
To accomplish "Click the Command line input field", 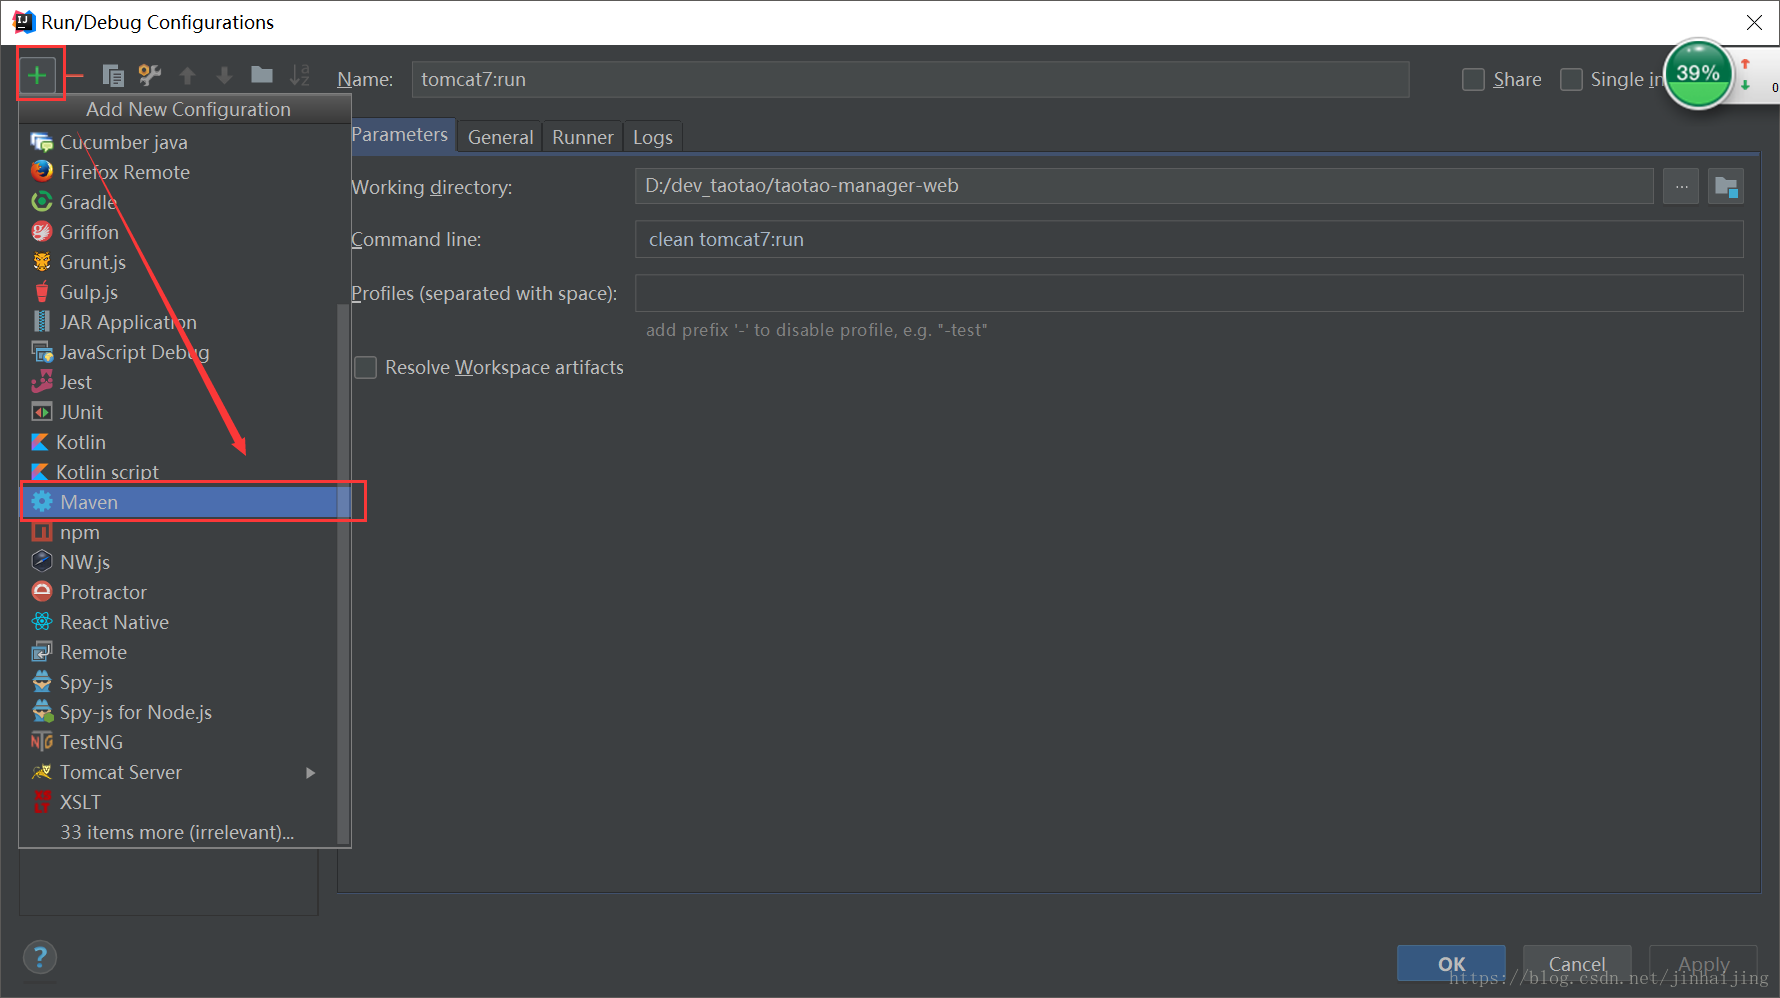I will coord(1189,240).
